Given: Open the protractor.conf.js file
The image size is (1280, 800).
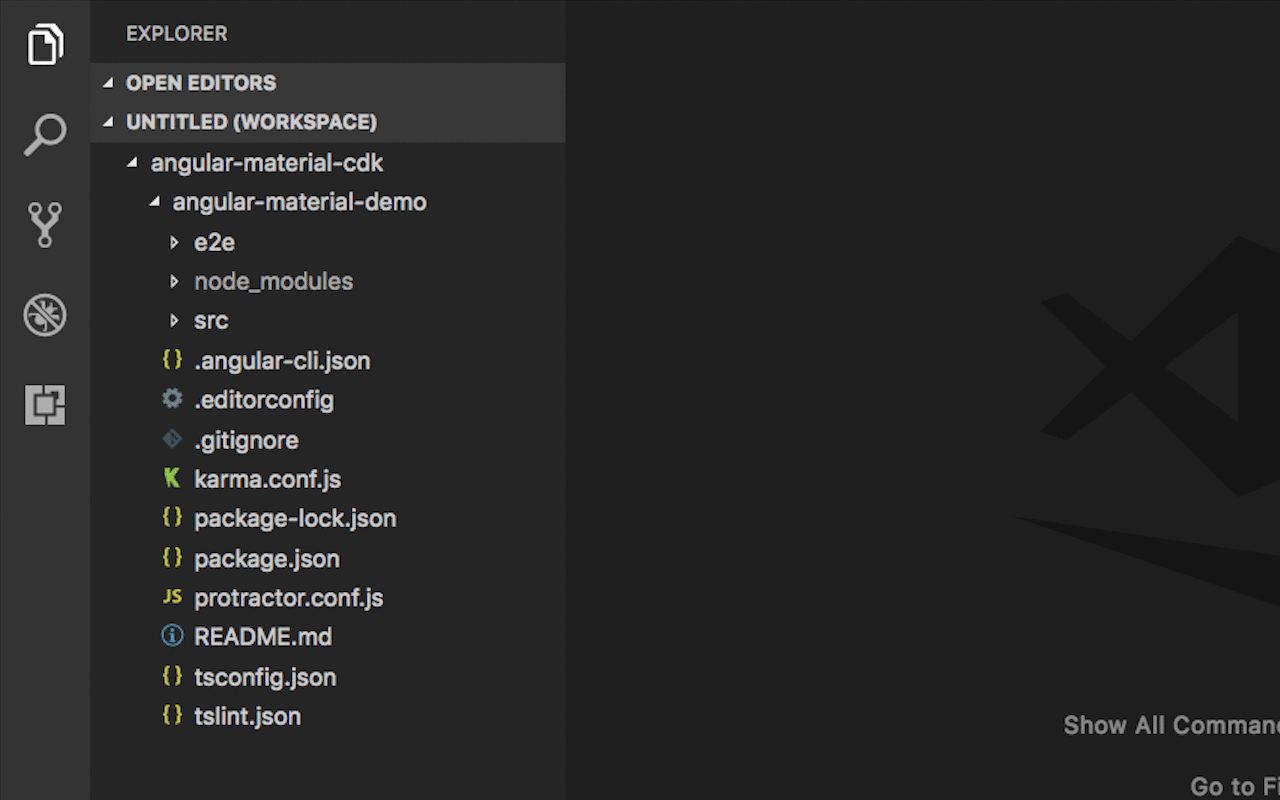Looking at the screenshot, I should 289,598.
